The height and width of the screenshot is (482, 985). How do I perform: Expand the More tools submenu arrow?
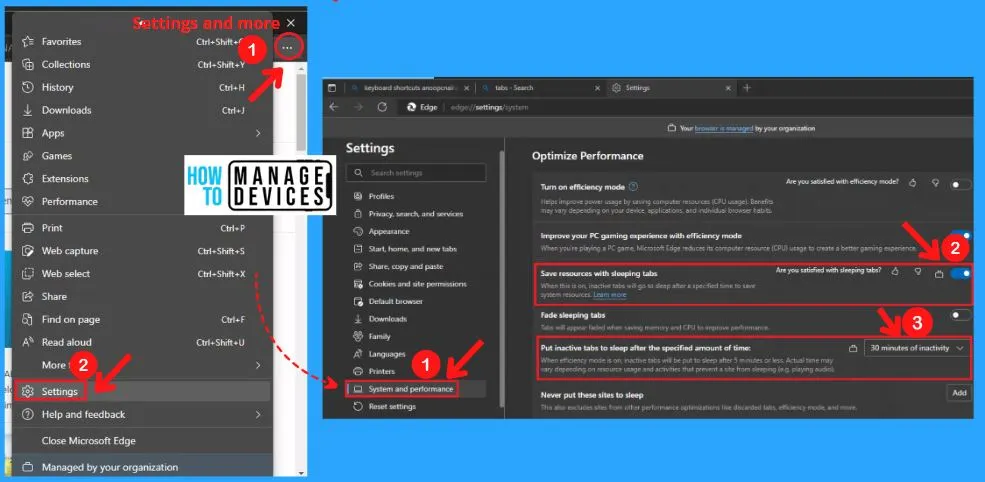pos(258,365)
